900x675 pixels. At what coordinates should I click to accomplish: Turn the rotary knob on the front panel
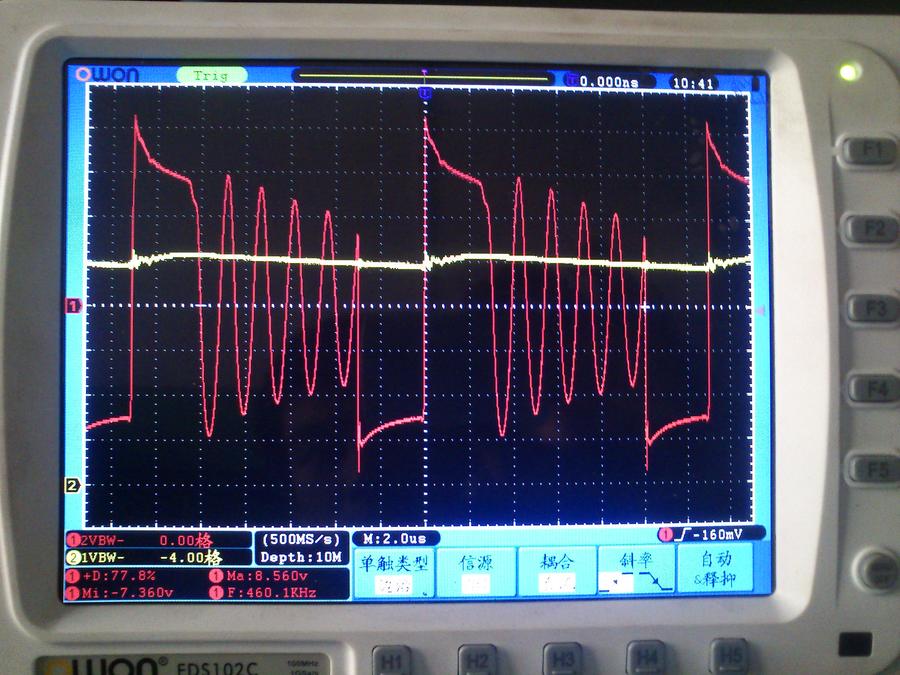point(876,571)
